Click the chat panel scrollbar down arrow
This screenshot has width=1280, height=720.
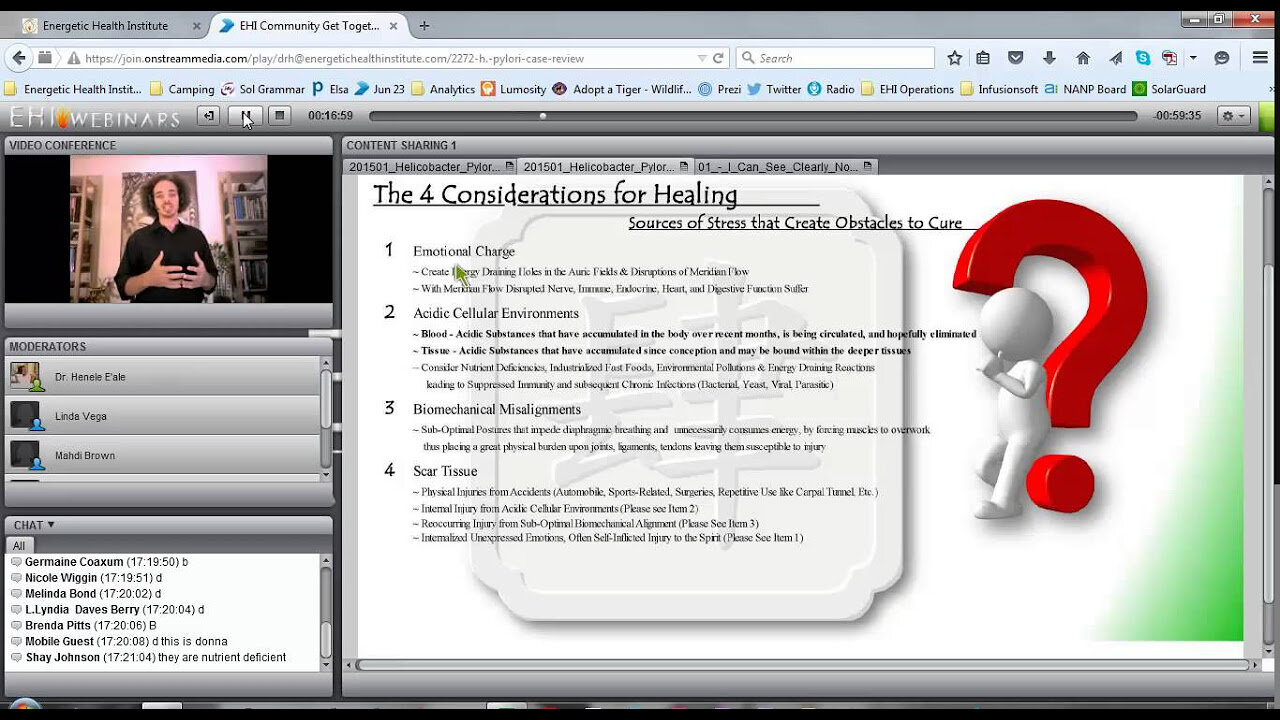coord(326,664)
